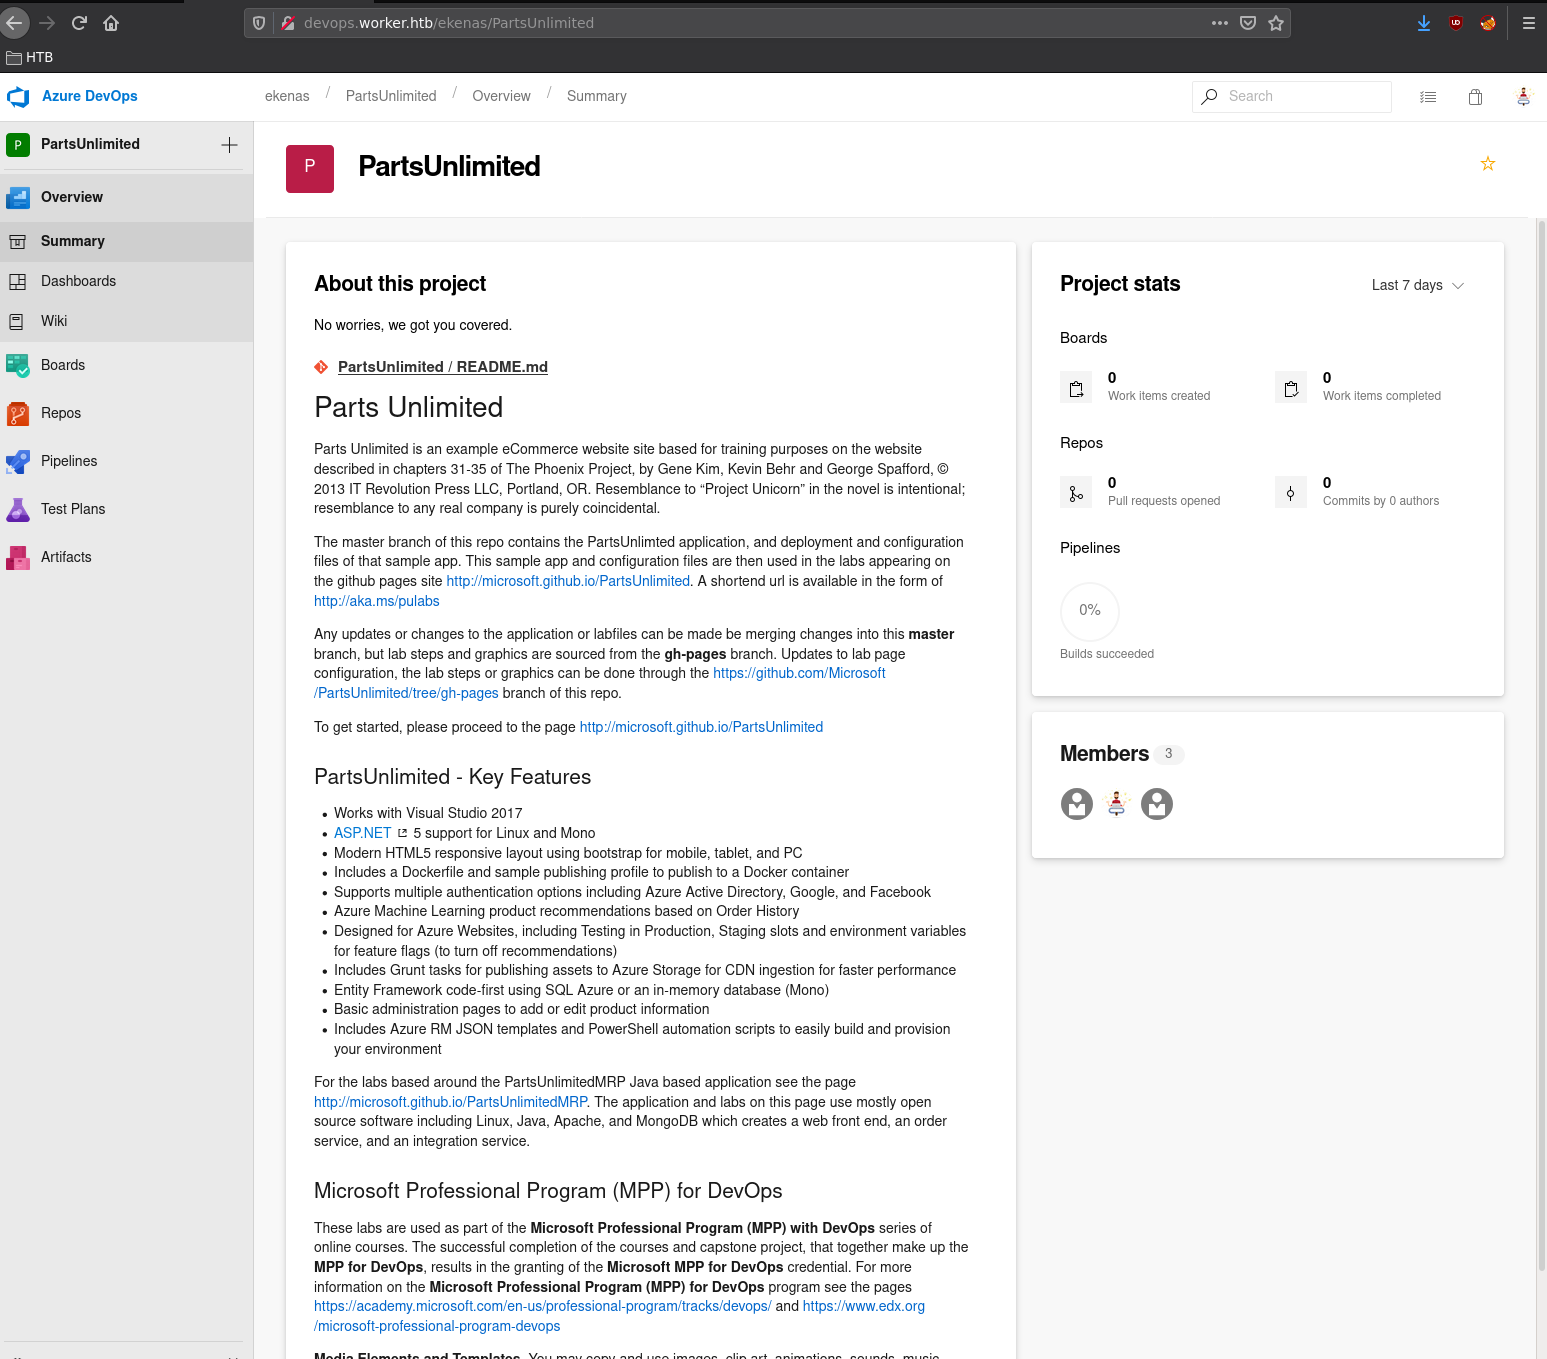Screen dimensions: 1547x1359
Task: Click the Pull requests opened icon
Action: 1076,492
